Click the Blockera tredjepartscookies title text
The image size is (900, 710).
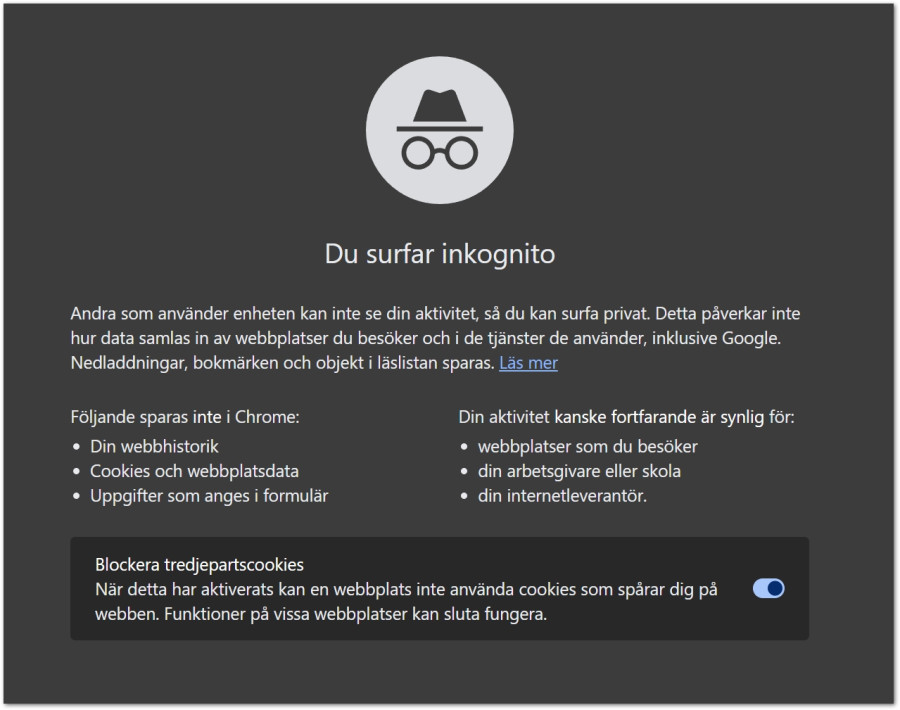[x=199, y=564]
